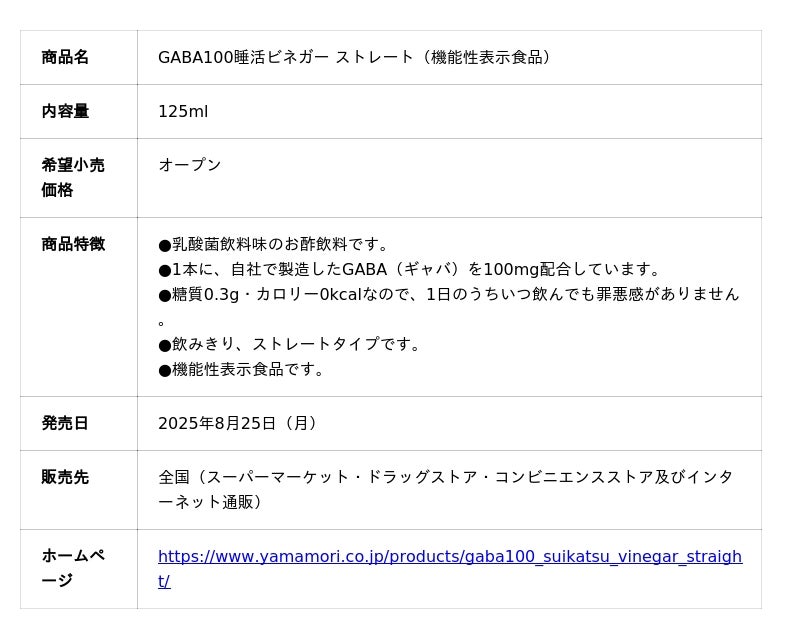Click the オープン price value
Screen dimensions: 800x639
click(x=190, y=165)
